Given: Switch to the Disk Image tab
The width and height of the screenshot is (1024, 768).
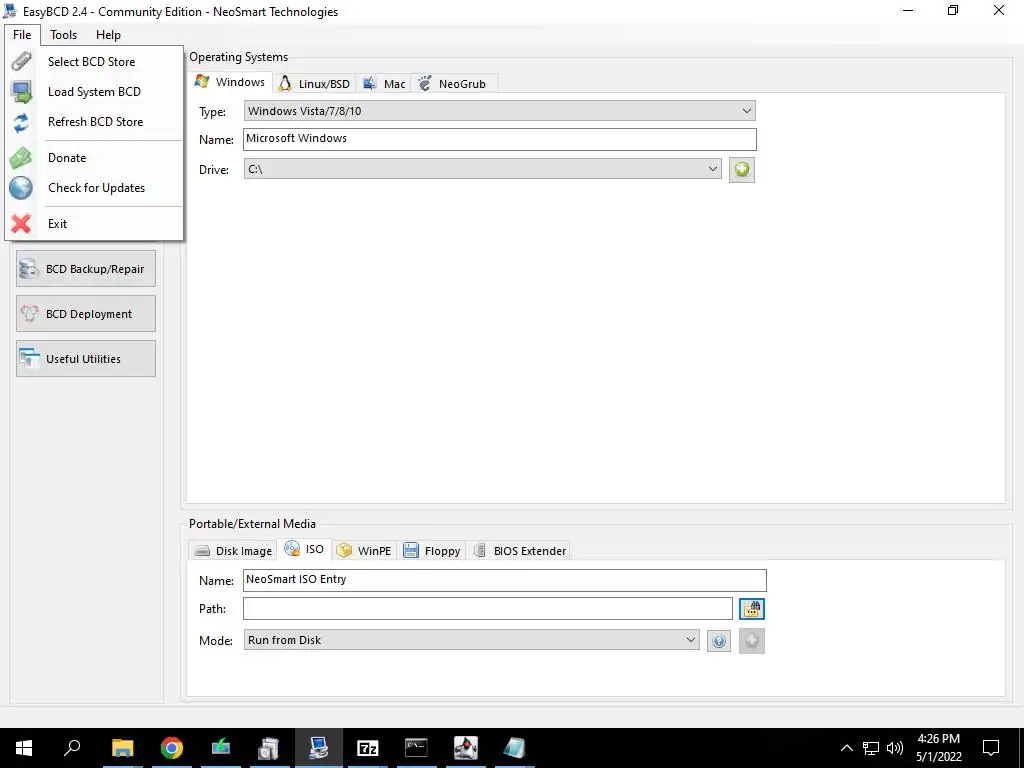Looking at the screenshot, I should (x=234, y=551).
